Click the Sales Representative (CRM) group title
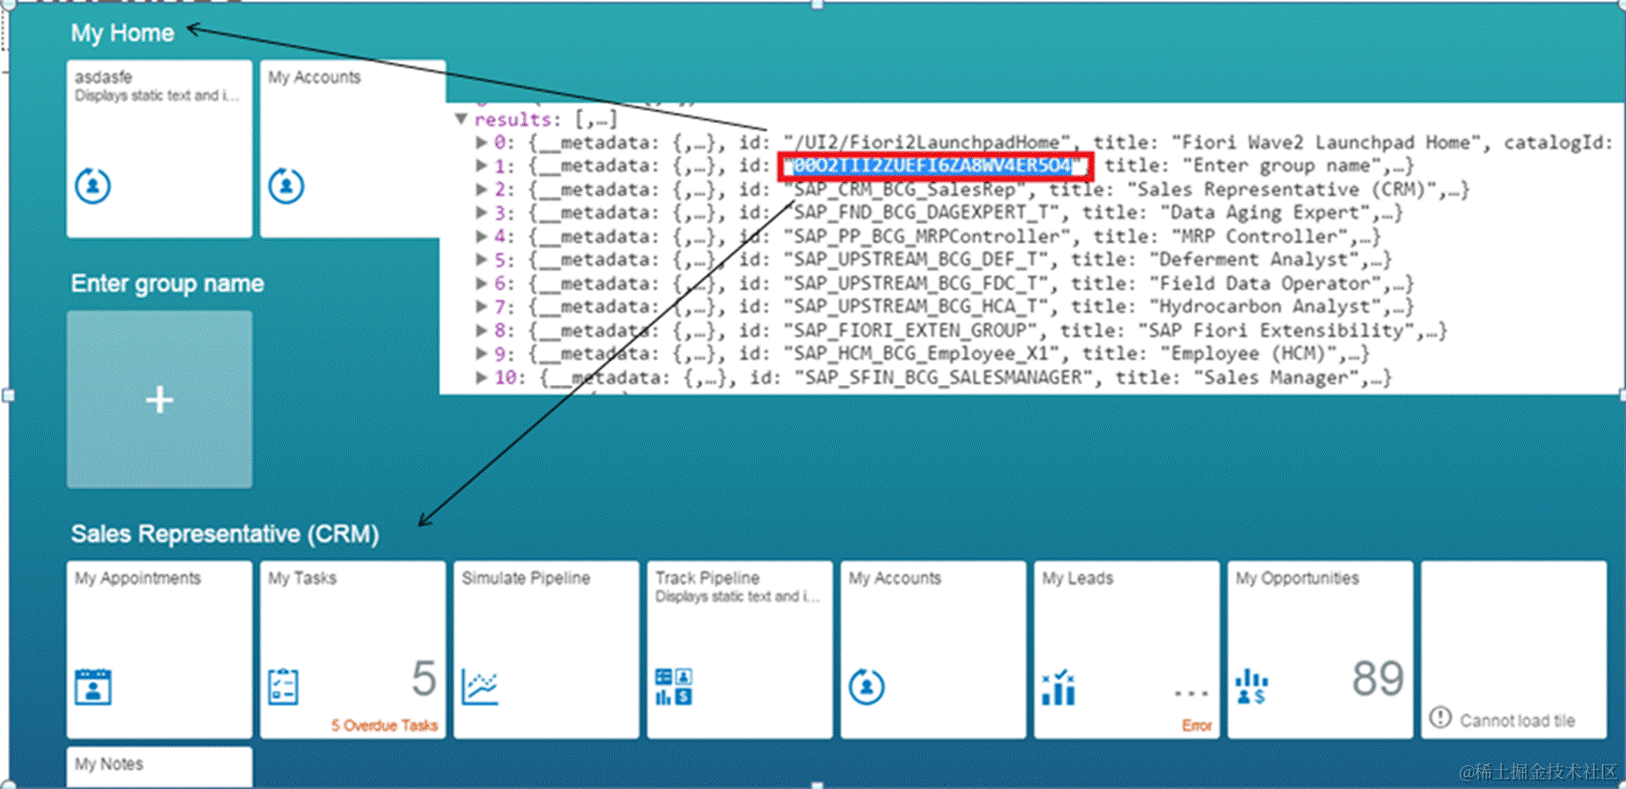This screenshot has height=789, width=1626. pyautogui.click(x=224, y=534)
